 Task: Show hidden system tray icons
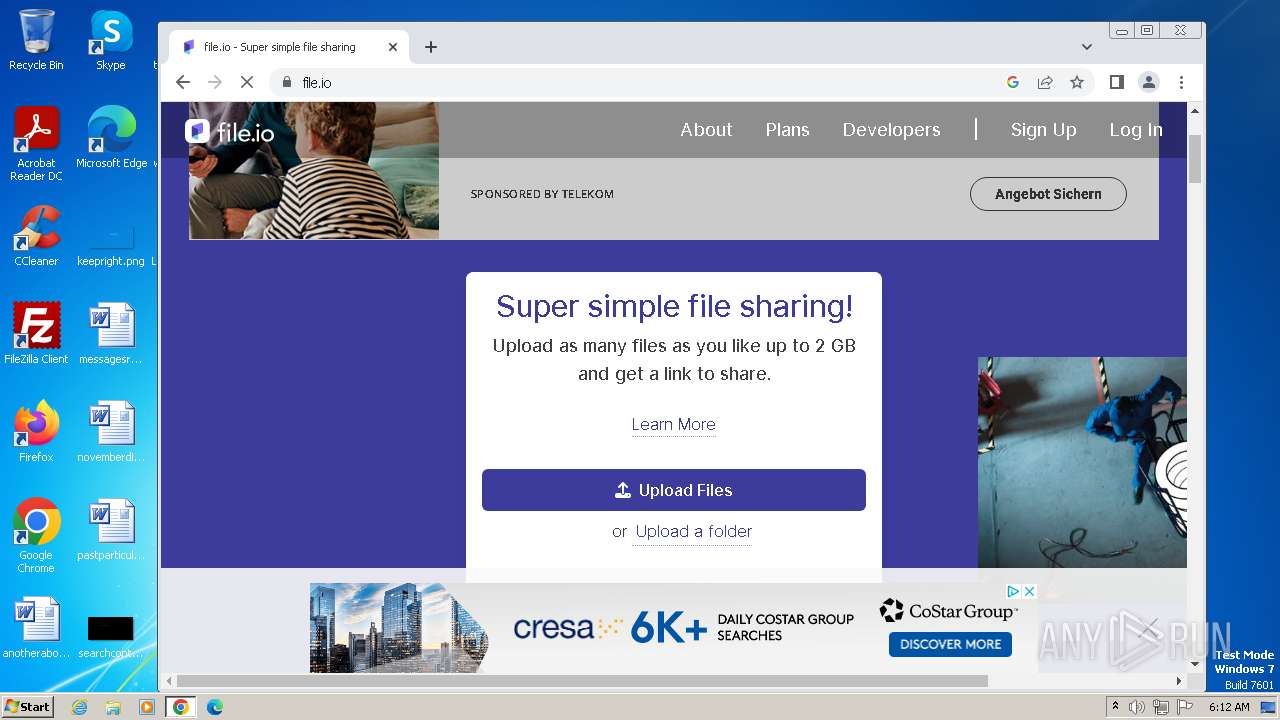click(x=1115, y=707)
